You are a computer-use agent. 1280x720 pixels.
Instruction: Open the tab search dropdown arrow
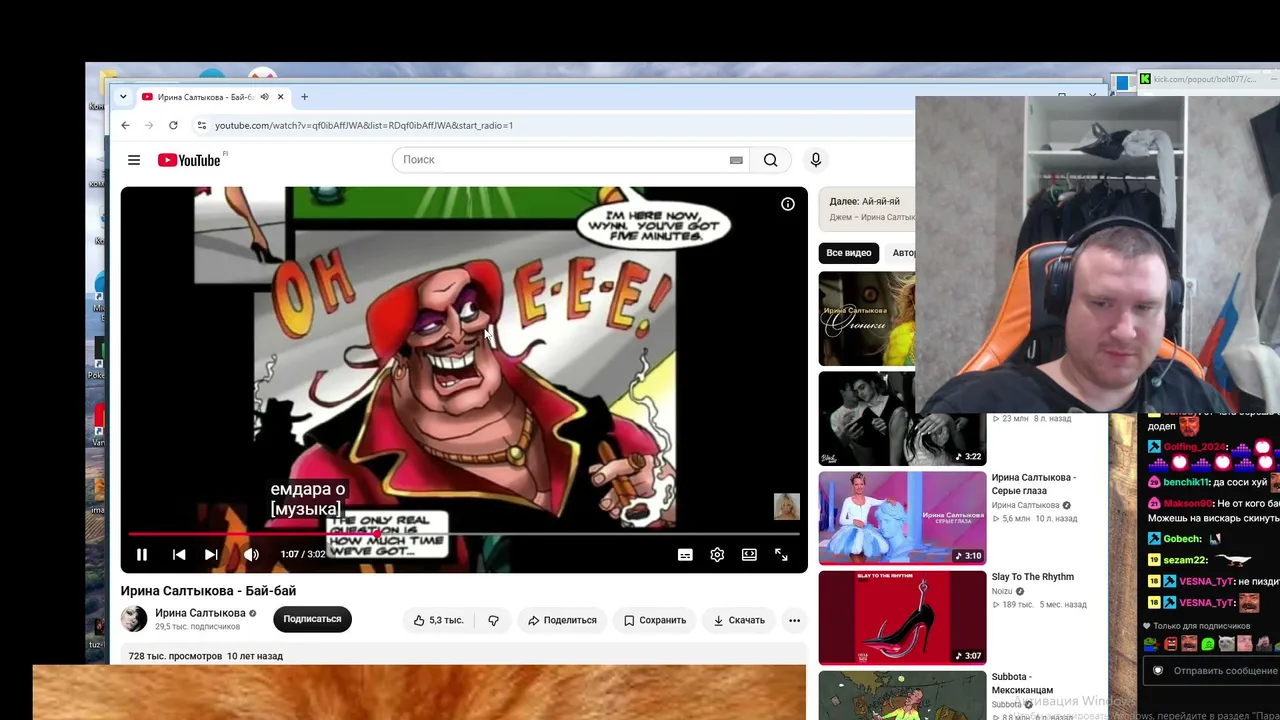(x=123, y=97)
